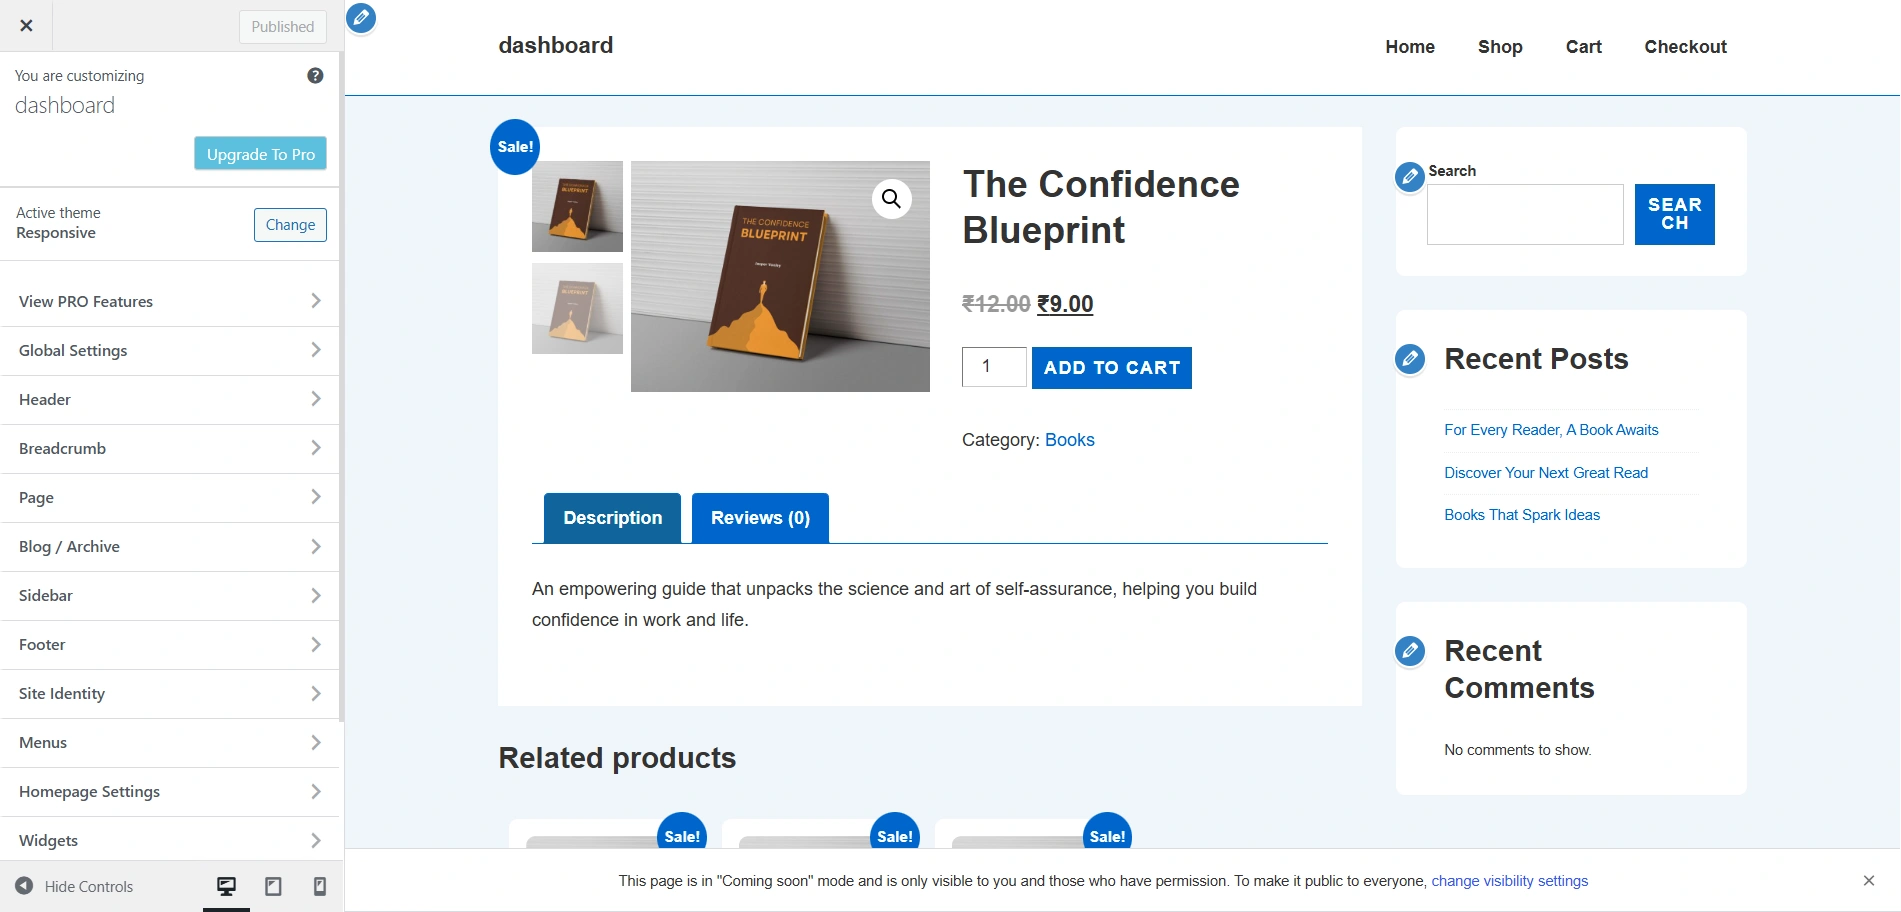Click the Hide Controls collapse toggle

pos(74,886)
